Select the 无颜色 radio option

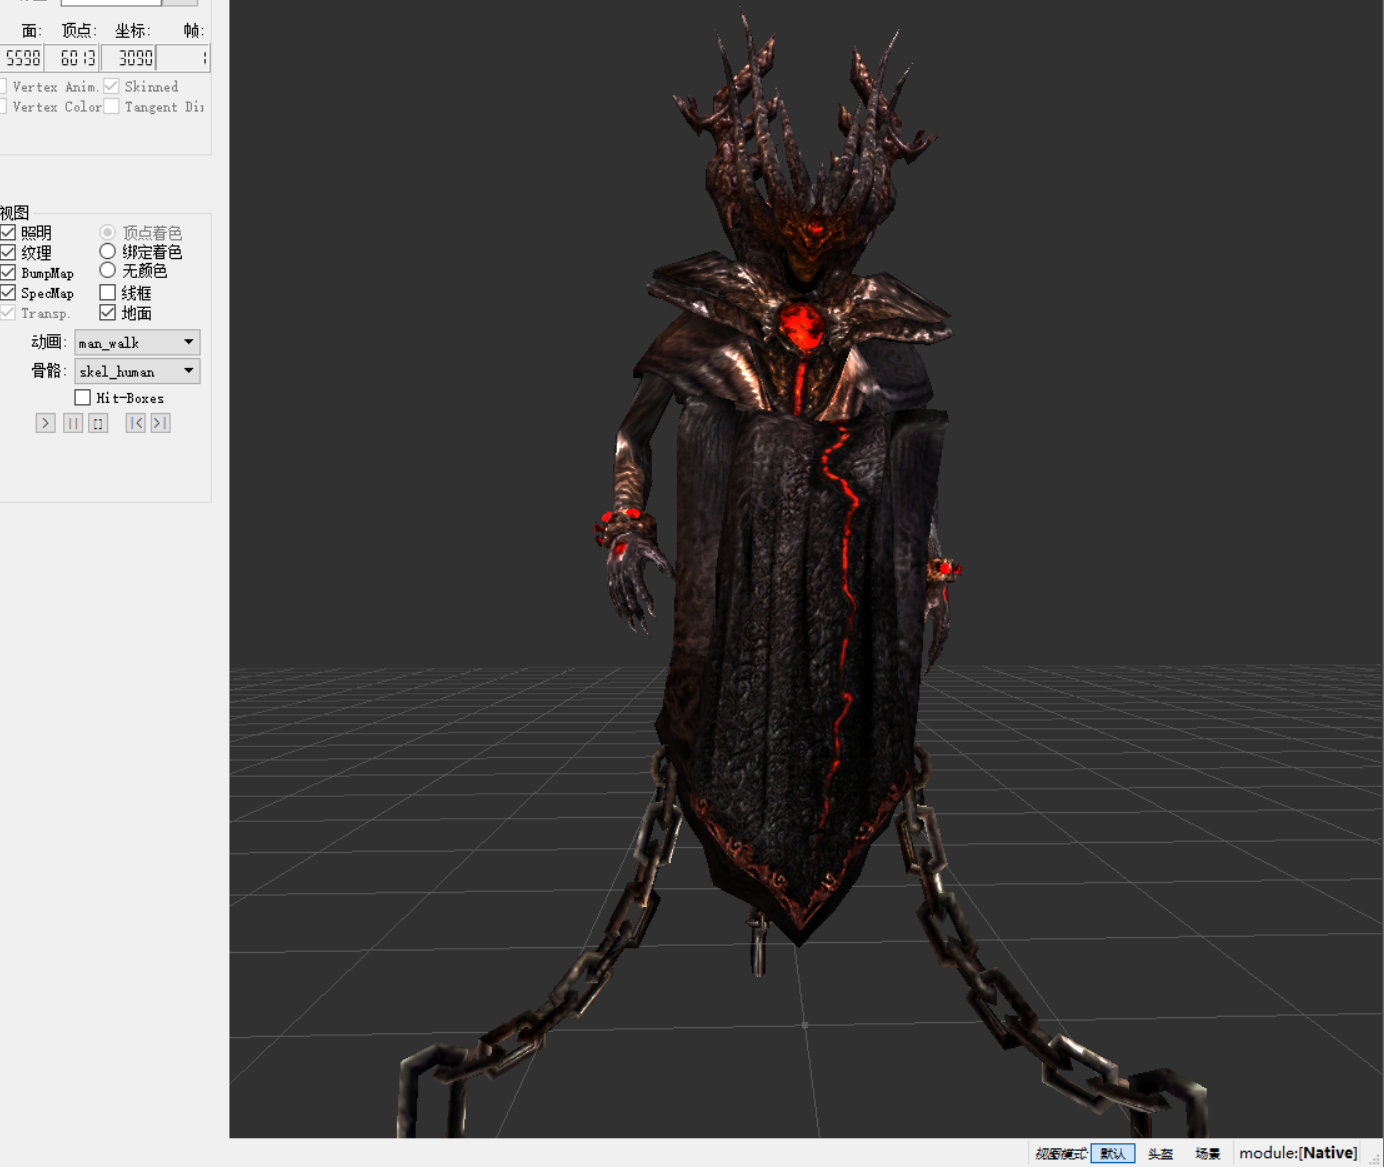pos(108,270)
